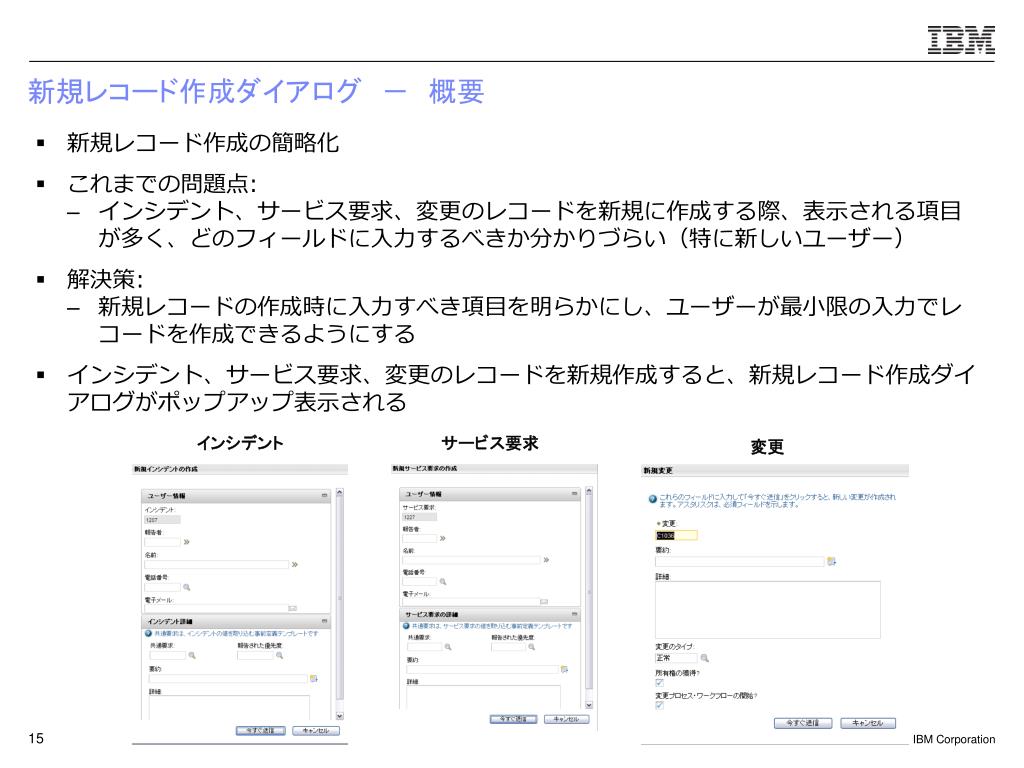Click the 要約 field in 新規変更 dialog
The height and width of the screenshot is (768, 1024).
740,561
